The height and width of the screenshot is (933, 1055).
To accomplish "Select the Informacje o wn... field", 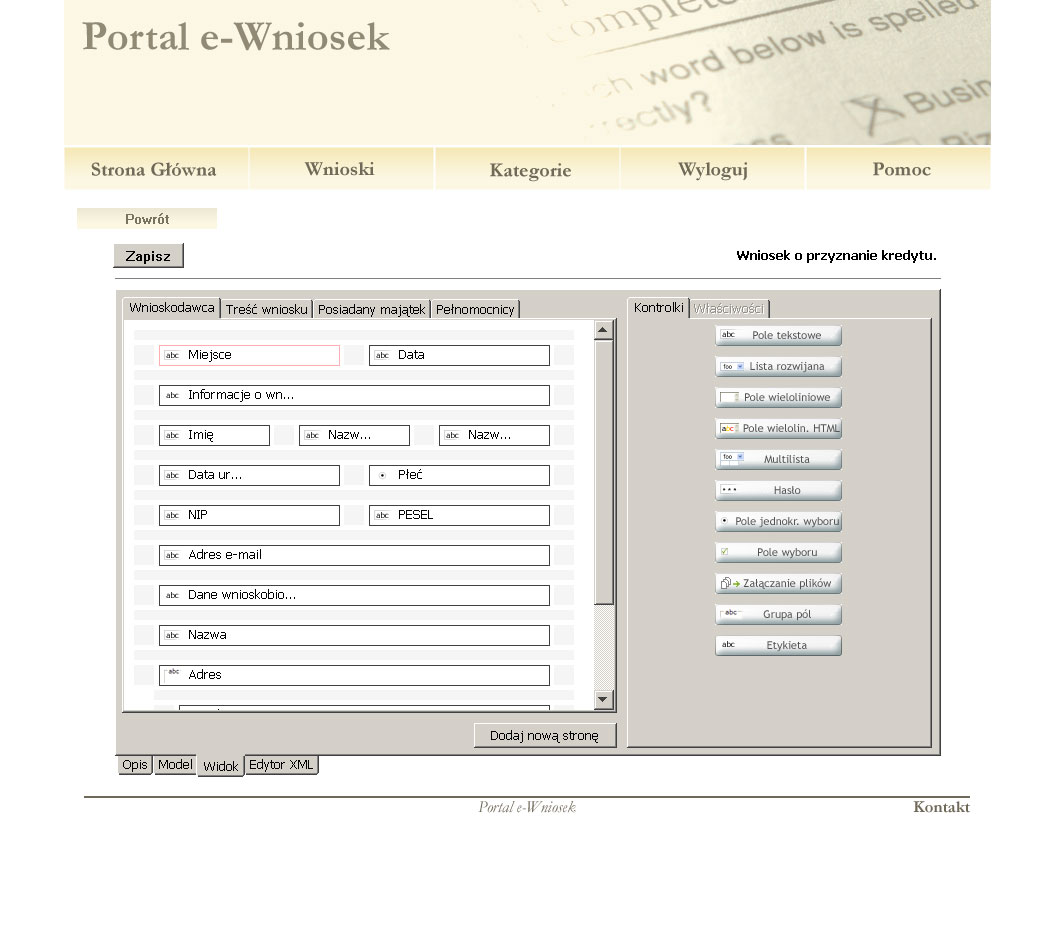I will (x=354, y=395).
